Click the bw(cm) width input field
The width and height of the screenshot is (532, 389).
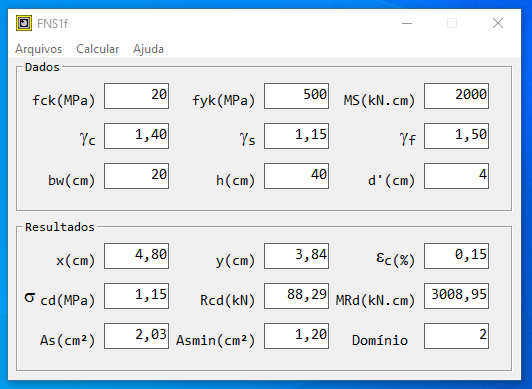(136, 176)
